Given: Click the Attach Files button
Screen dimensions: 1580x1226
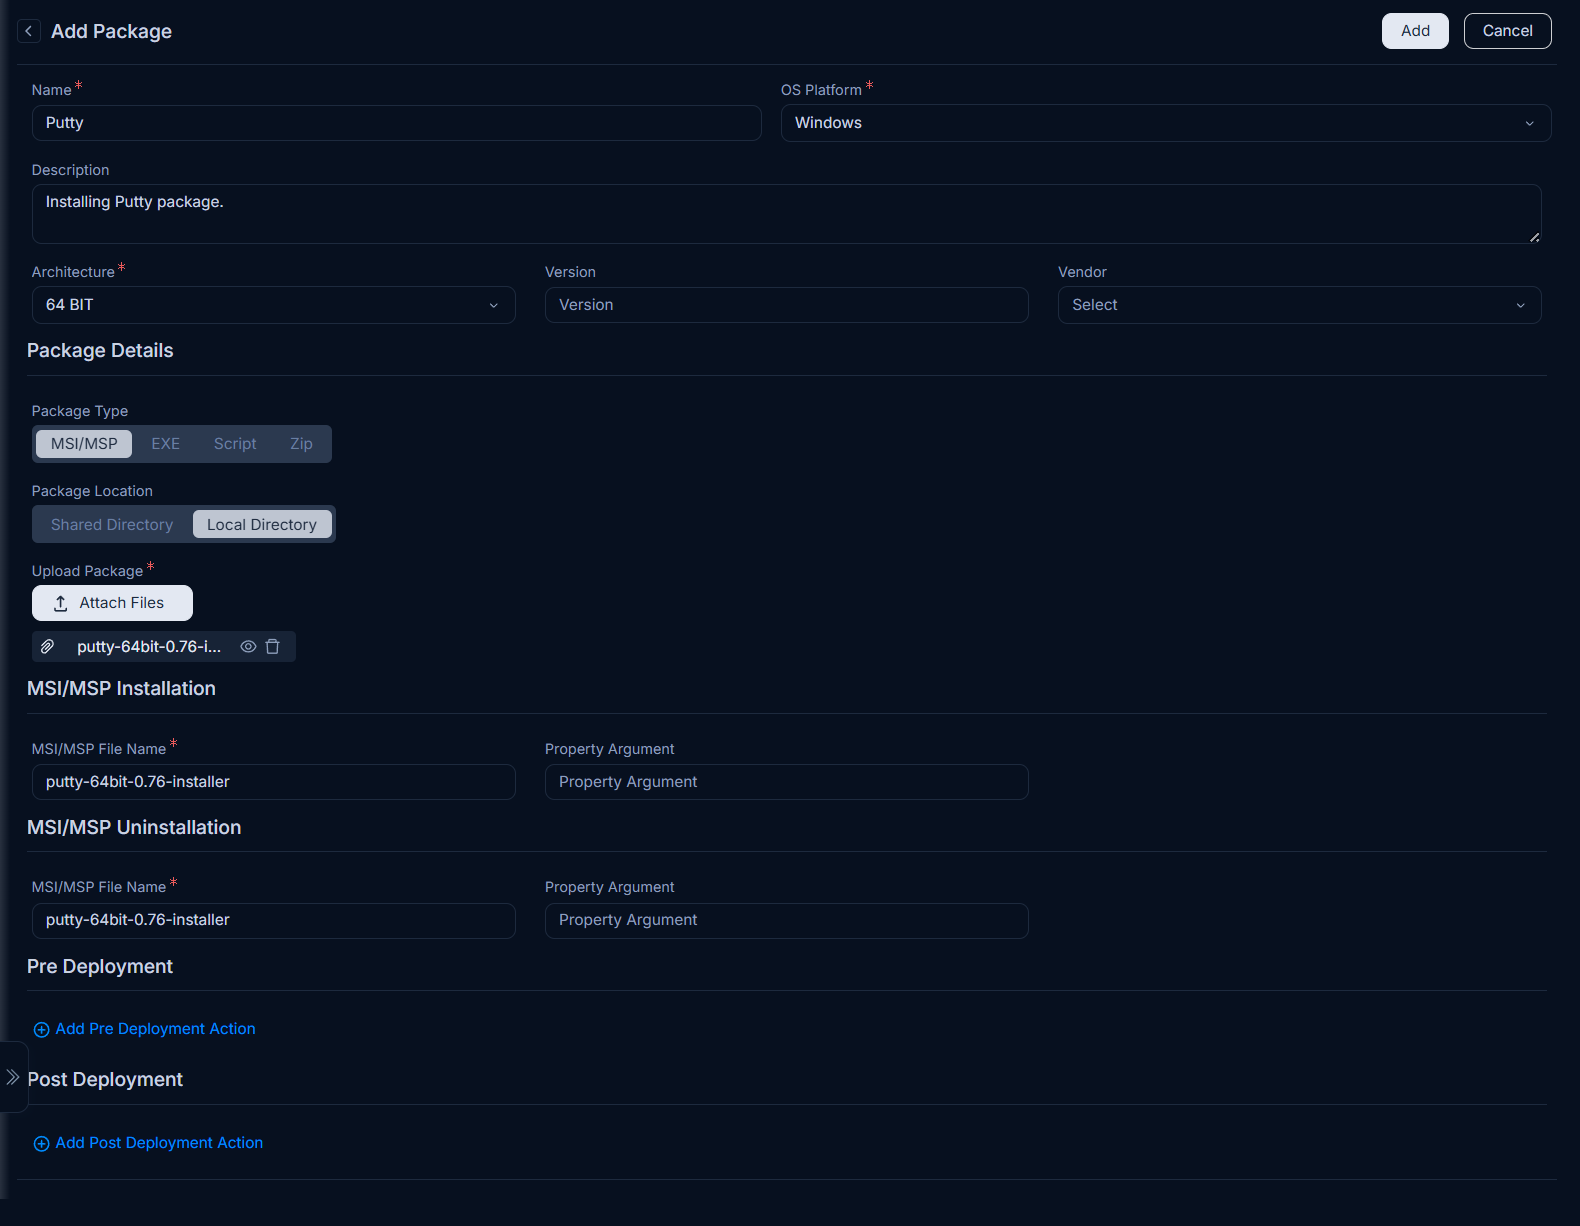Looking at the screenshot, I should (x=112, y=603).
